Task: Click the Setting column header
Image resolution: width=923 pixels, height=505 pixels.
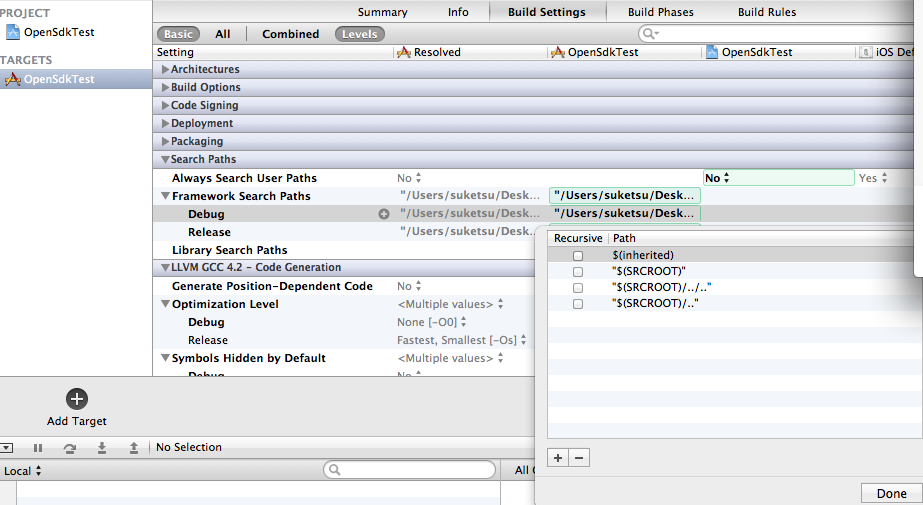Action: pos(175,52)
